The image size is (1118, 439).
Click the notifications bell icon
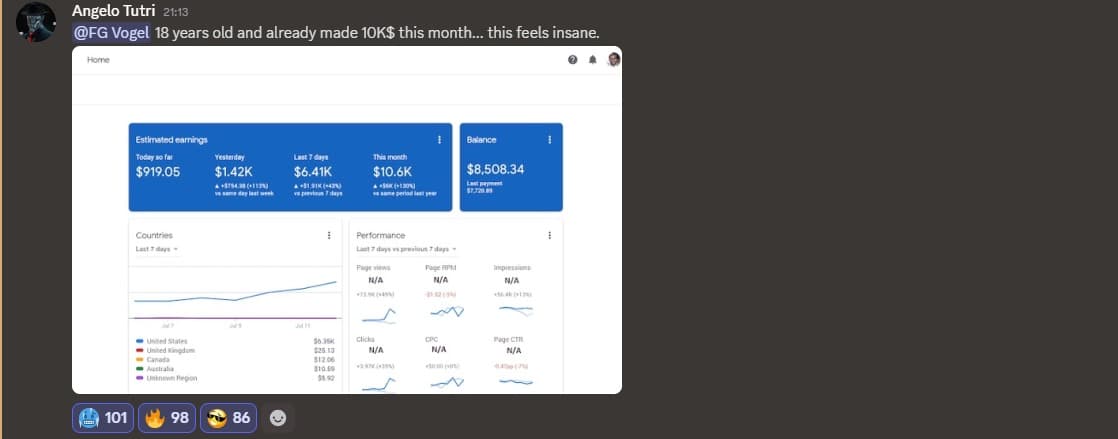coord(593,60)
